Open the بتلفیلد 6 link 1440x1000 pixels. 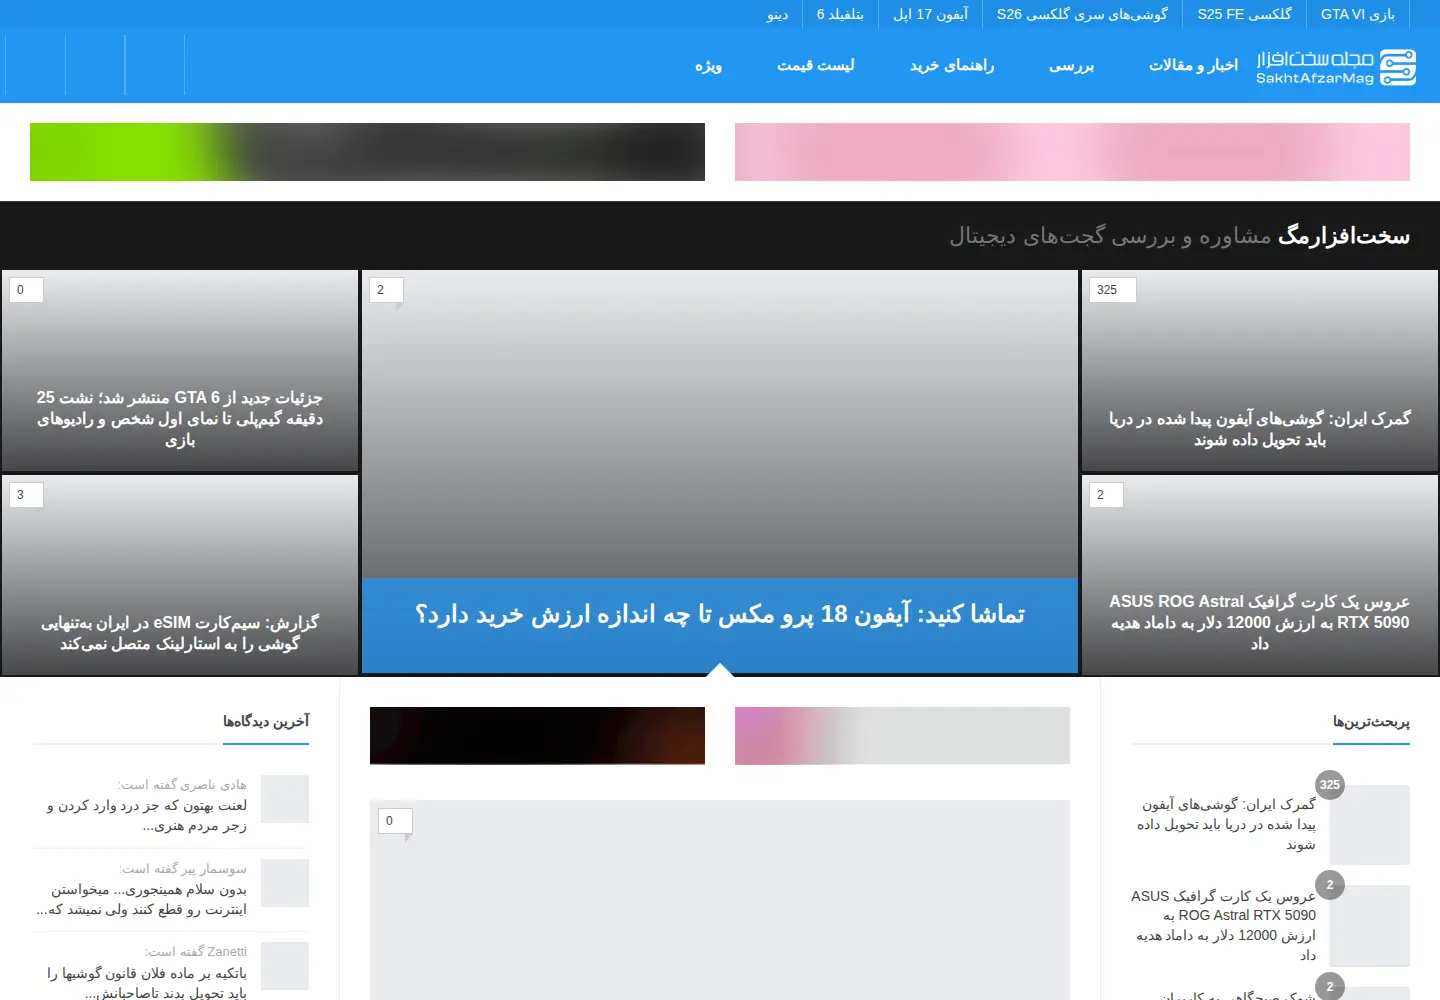(840, 14)
